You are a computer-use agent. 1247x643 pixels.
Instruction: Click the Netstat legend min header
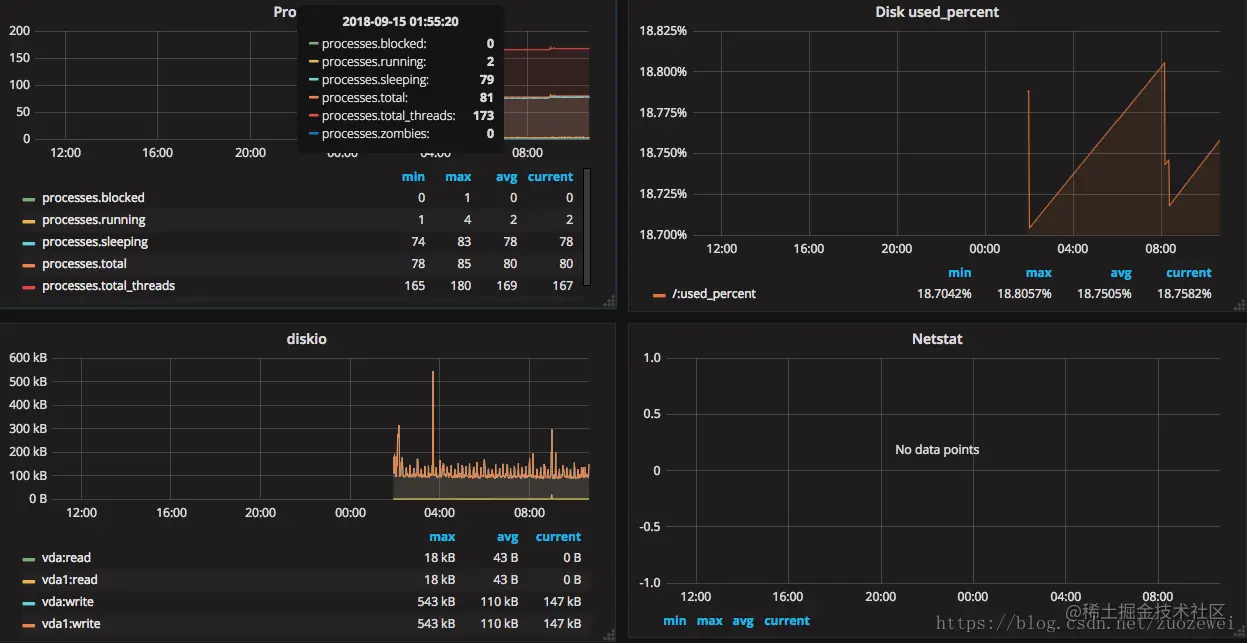point(675,621)
